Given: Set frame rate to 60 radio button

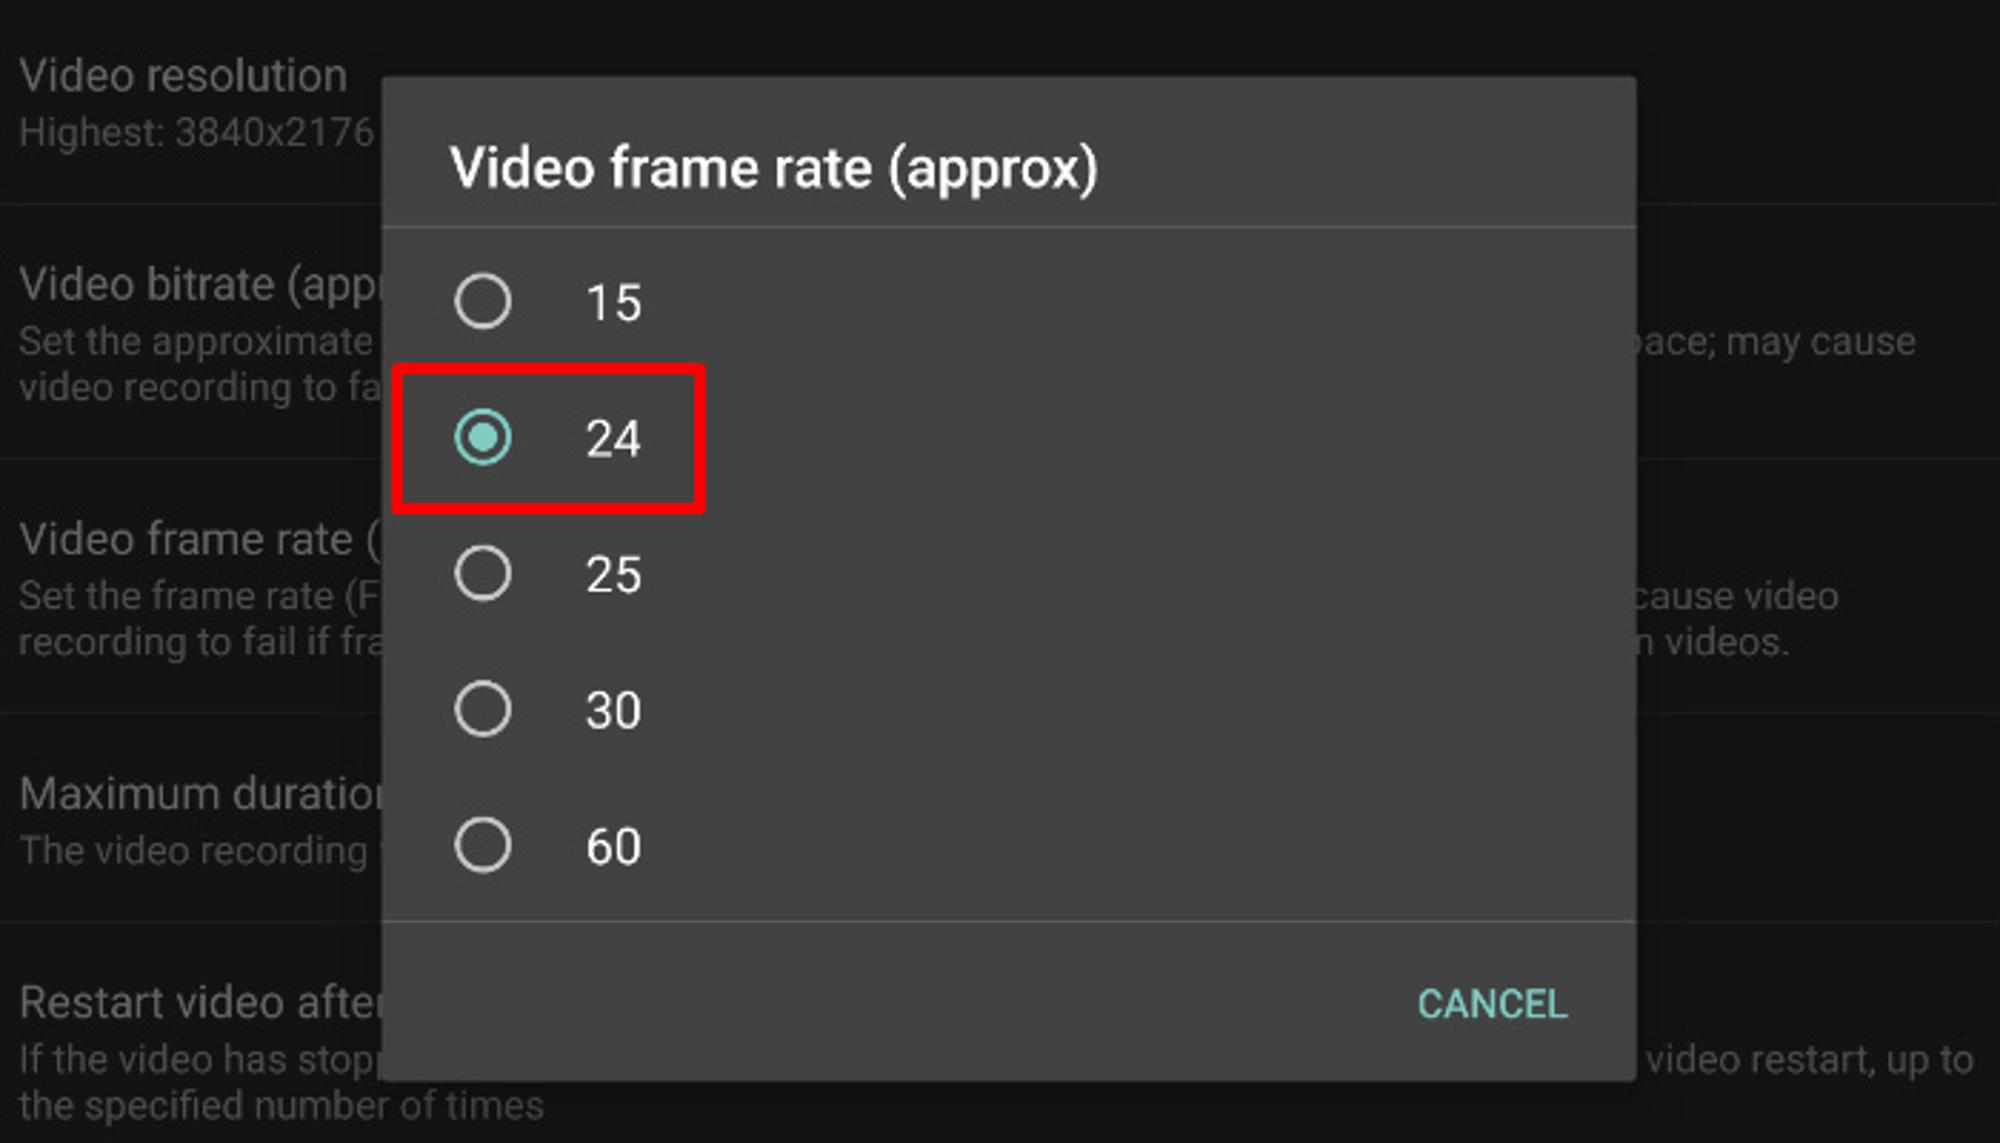Looking at the screenshot, I should coord(483,845).
